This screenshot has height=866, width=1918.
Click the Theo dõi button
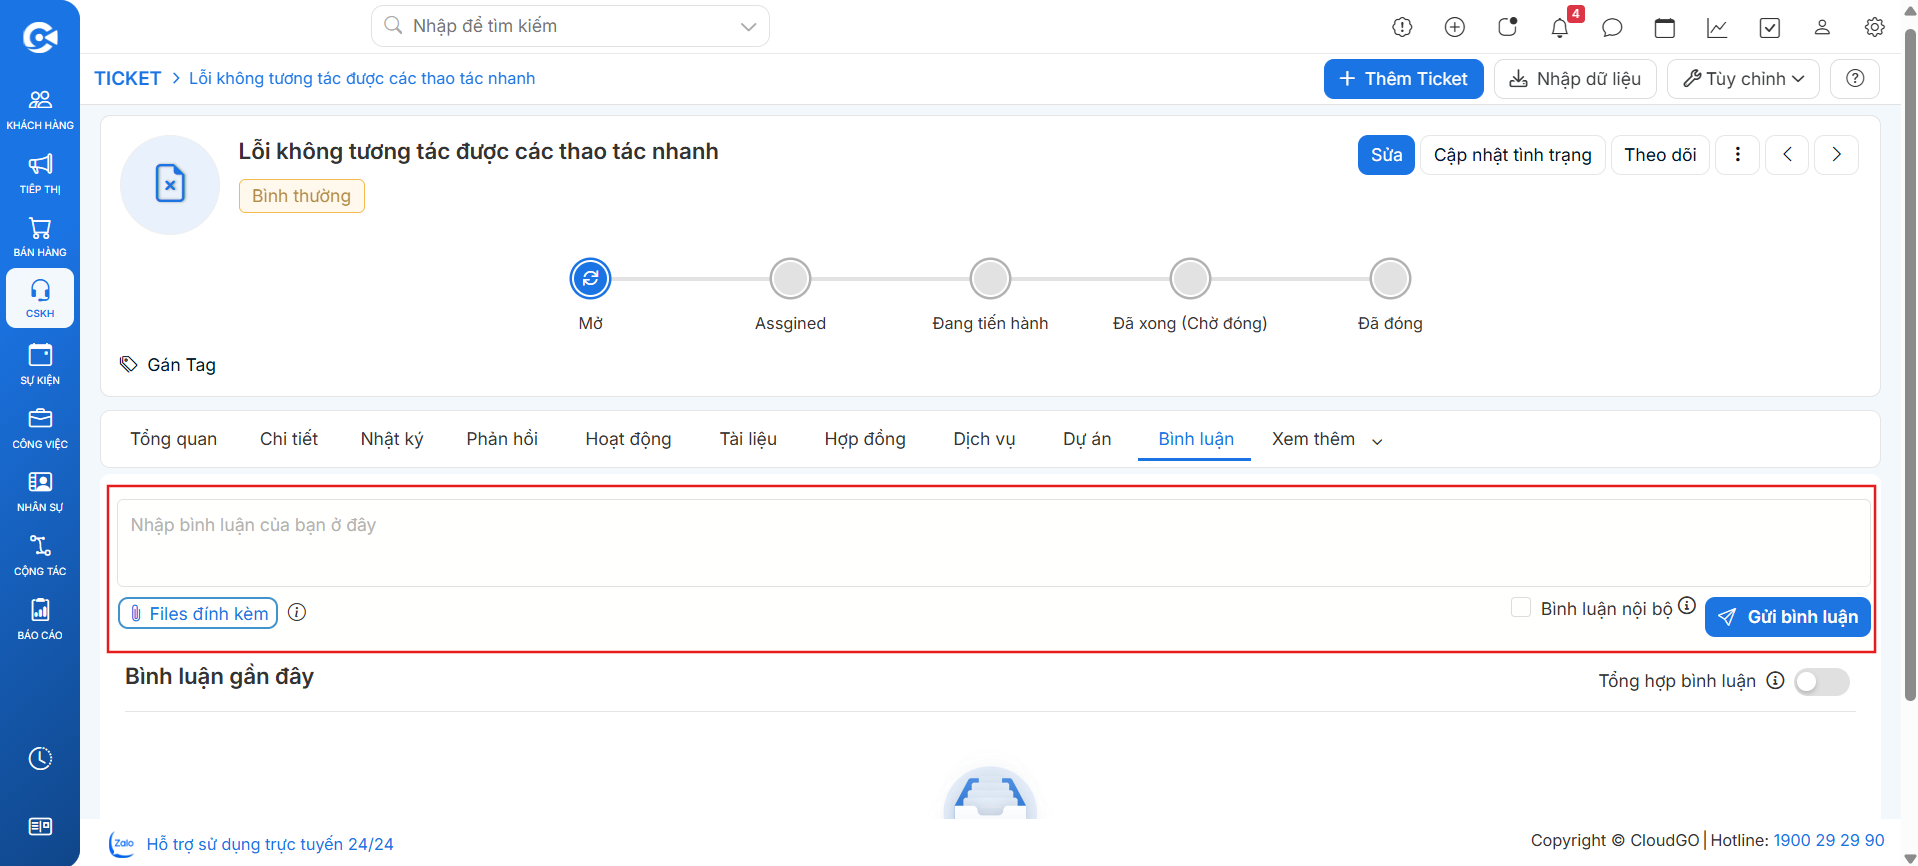click(1660, 154)
